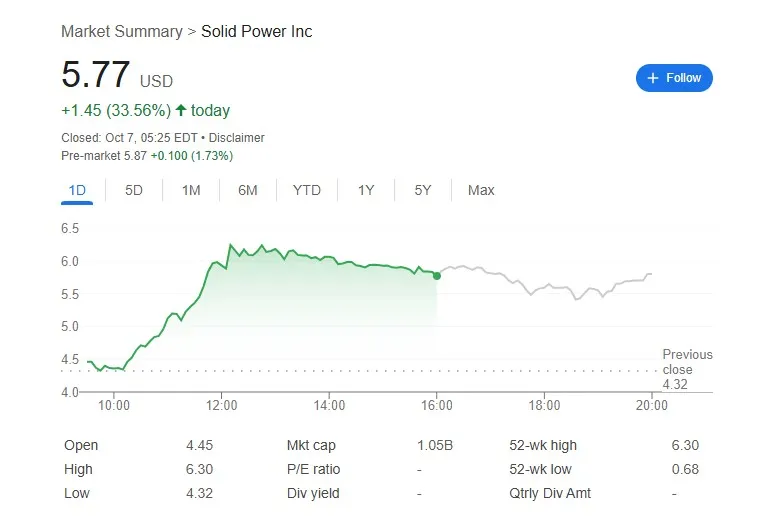Screen dimensions: 757x522
Task: Switch to the 5D chart tab
Action: (134, 190)
